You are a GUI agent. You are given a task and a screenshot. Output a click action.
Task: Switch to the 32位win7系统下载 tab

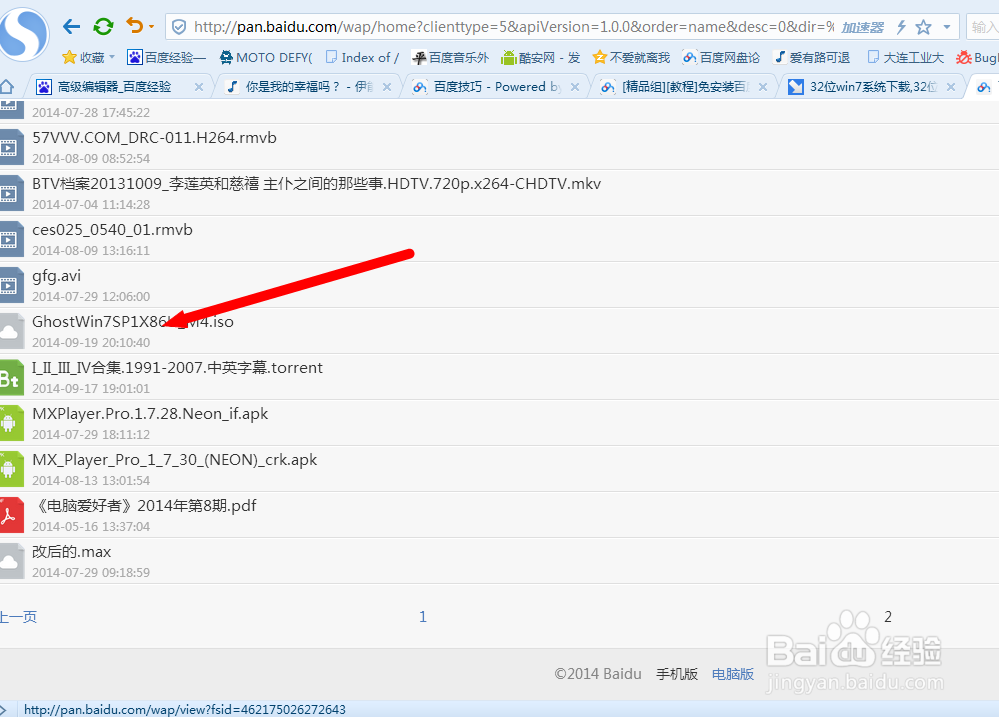coord(863,87)
